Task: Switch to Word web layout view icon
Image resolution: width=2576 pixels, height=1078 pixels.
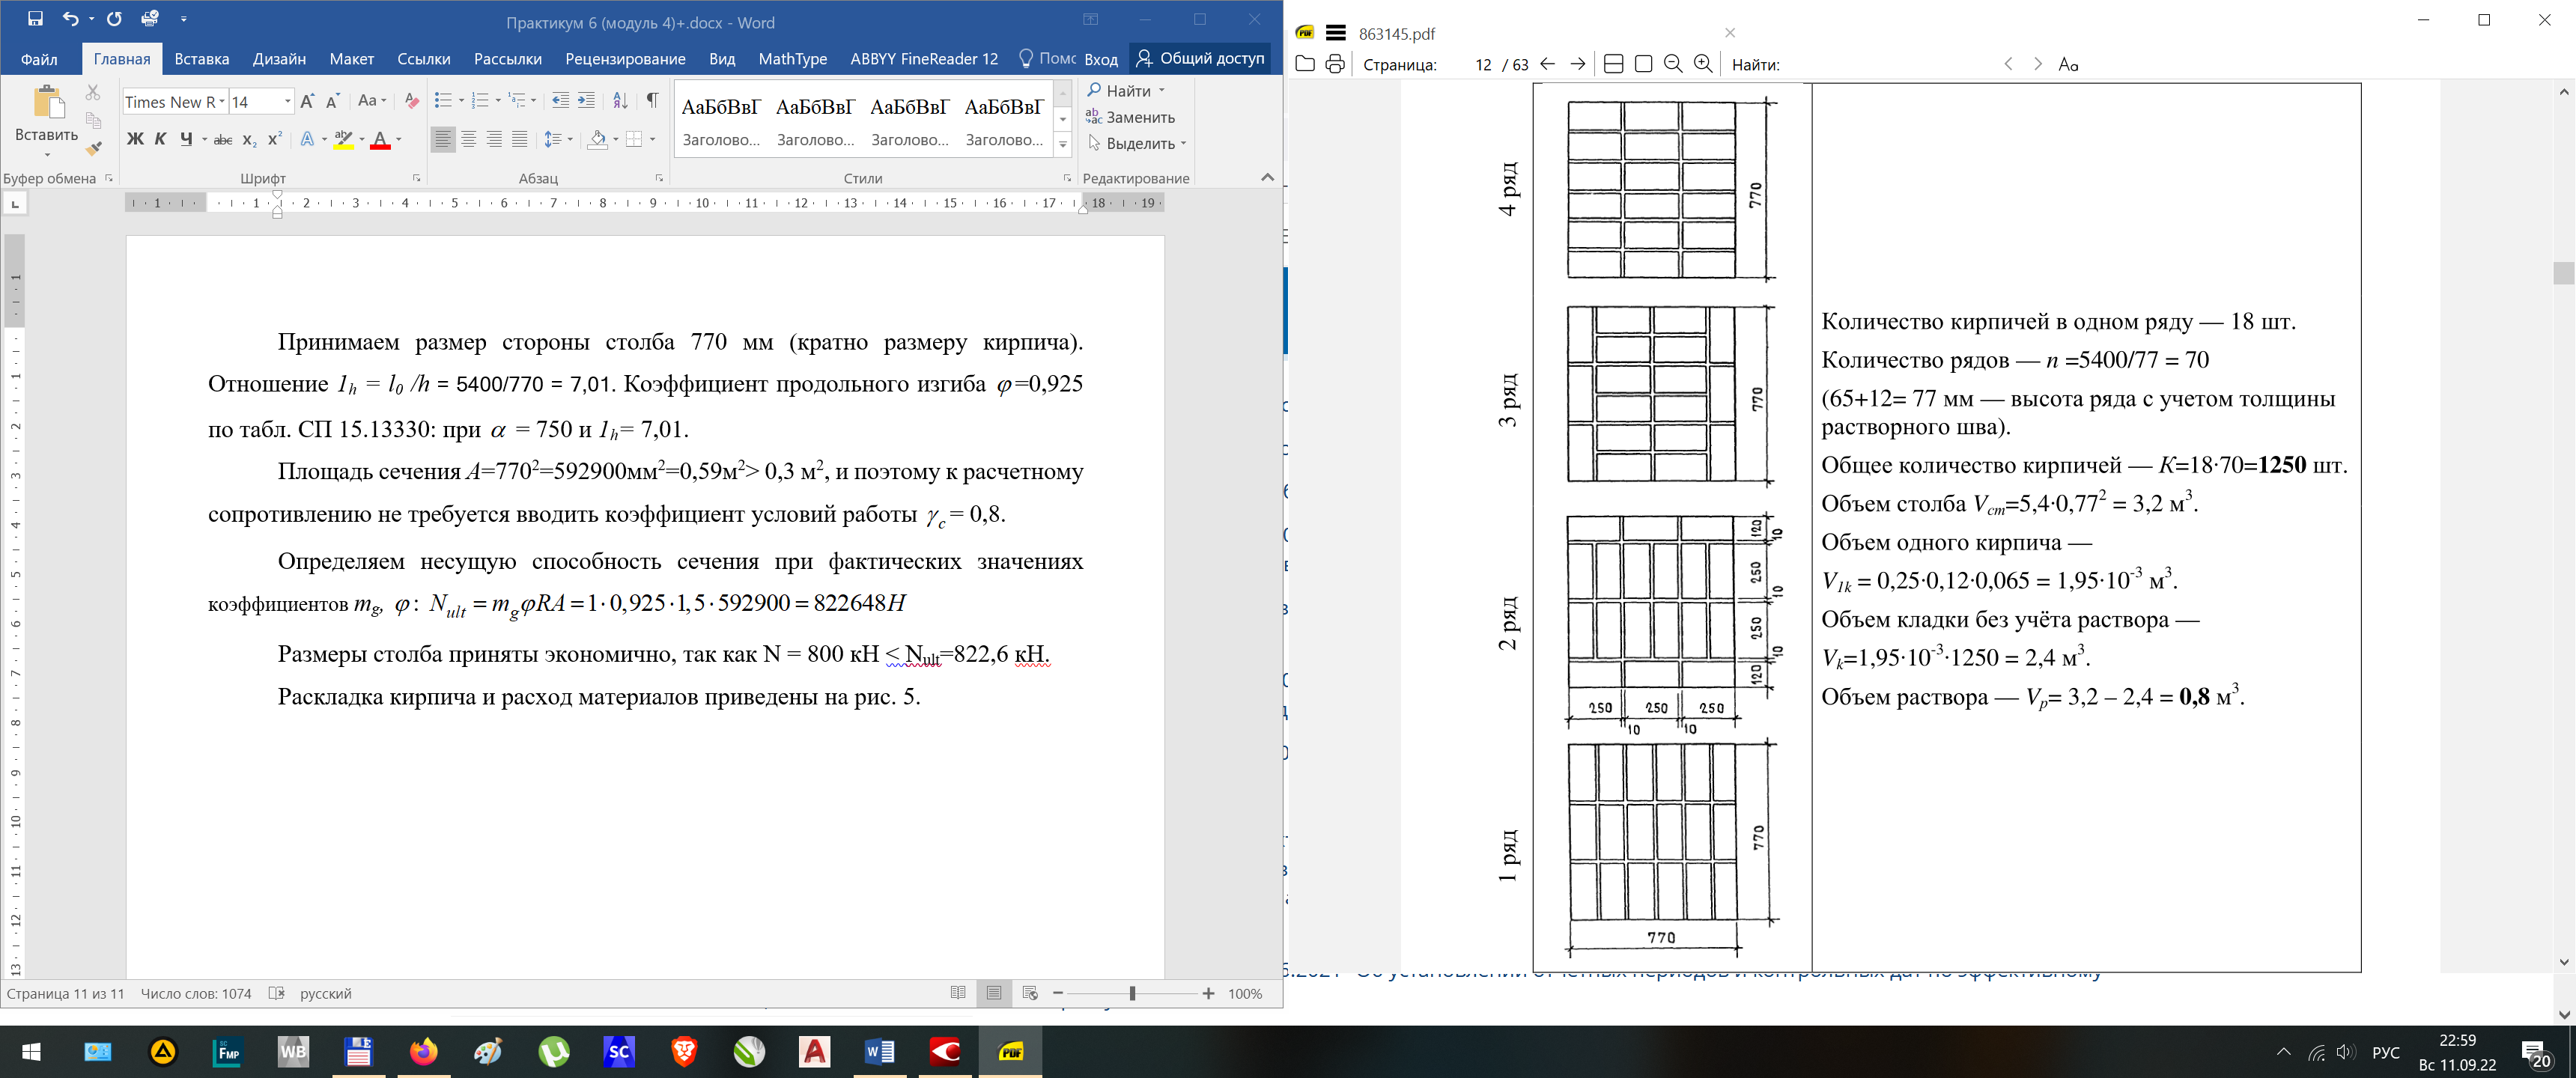Action: click(x=1030, y=993)
